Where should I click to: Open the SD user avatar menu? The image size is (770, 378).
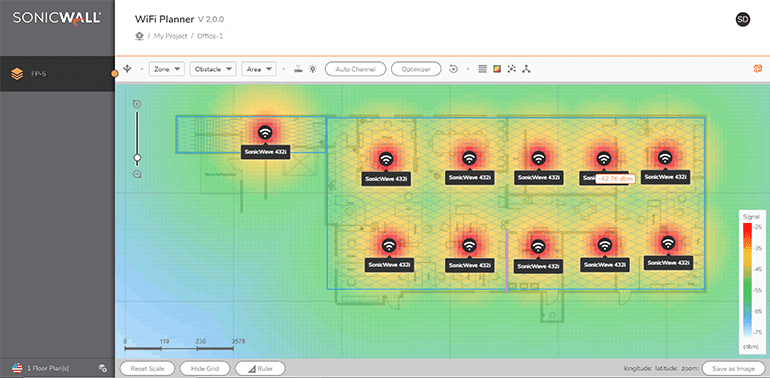pyautogui.click(x=742, y=20)
